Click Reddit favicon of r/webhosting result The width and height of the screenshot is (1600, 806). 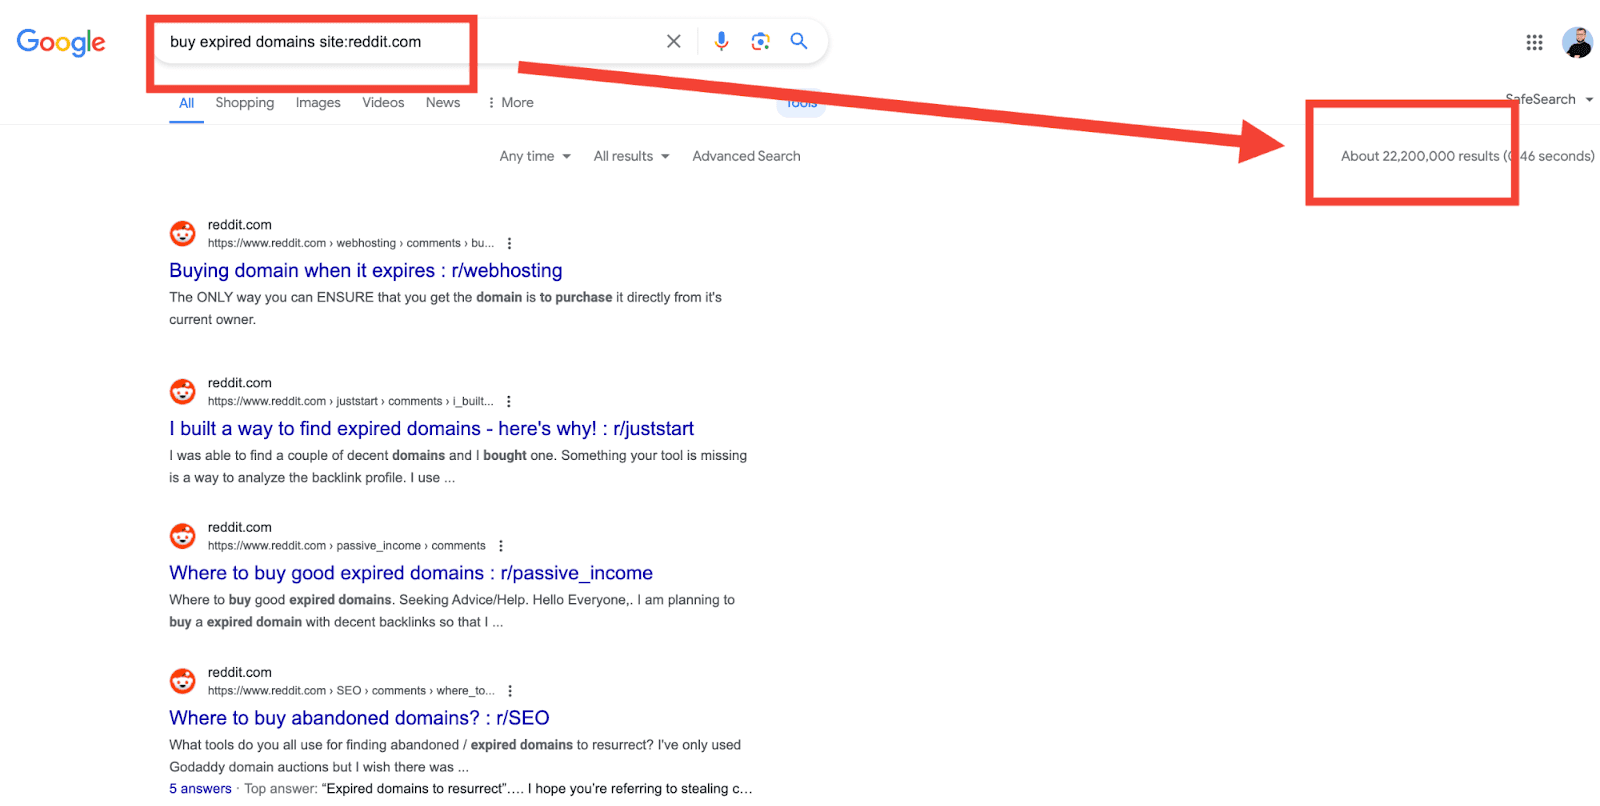182,234
